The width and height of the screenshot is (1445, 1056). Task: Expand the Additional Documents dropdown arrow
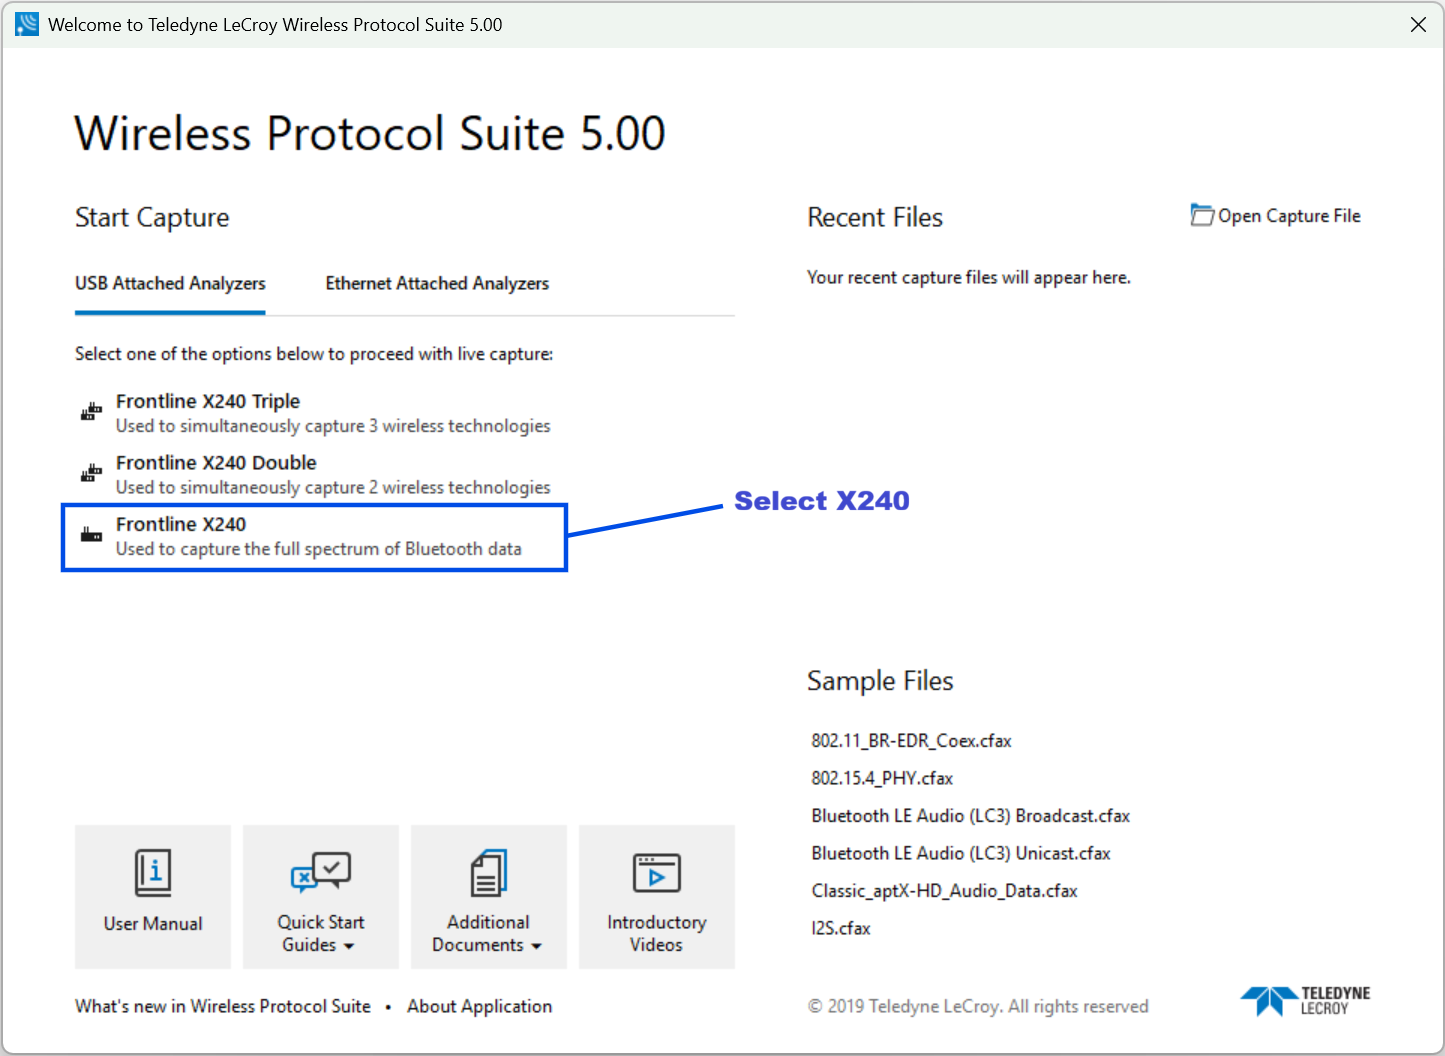[536, 946]
